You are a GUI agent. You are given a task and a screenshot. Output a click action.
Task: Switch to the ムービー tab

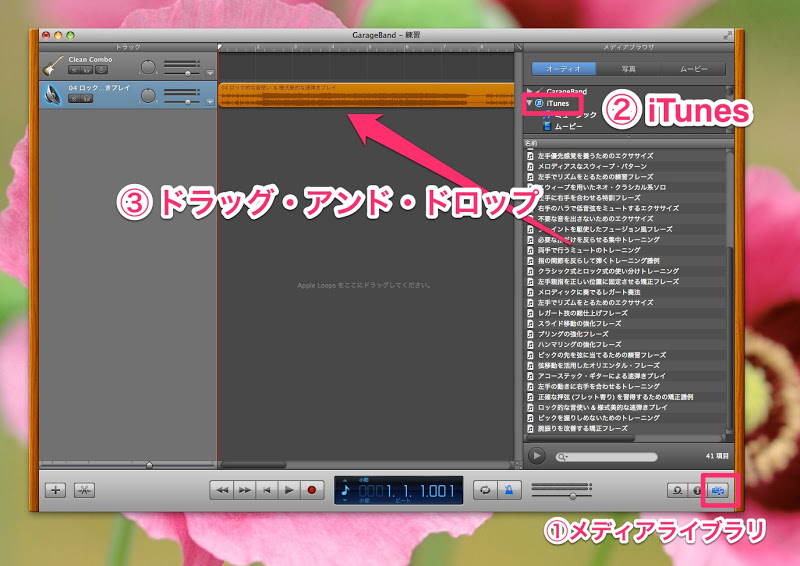(x=693, y=68)
